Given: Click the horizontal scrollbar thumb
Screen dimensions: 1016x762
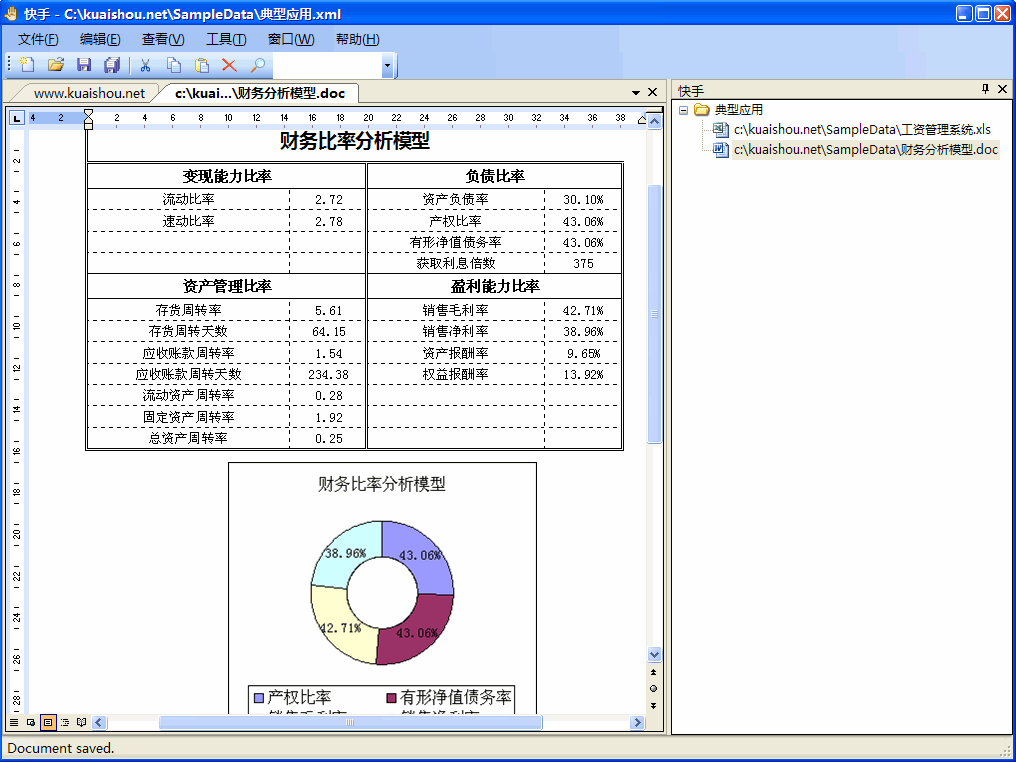Looking at the screenshot, I should (350, 722).
